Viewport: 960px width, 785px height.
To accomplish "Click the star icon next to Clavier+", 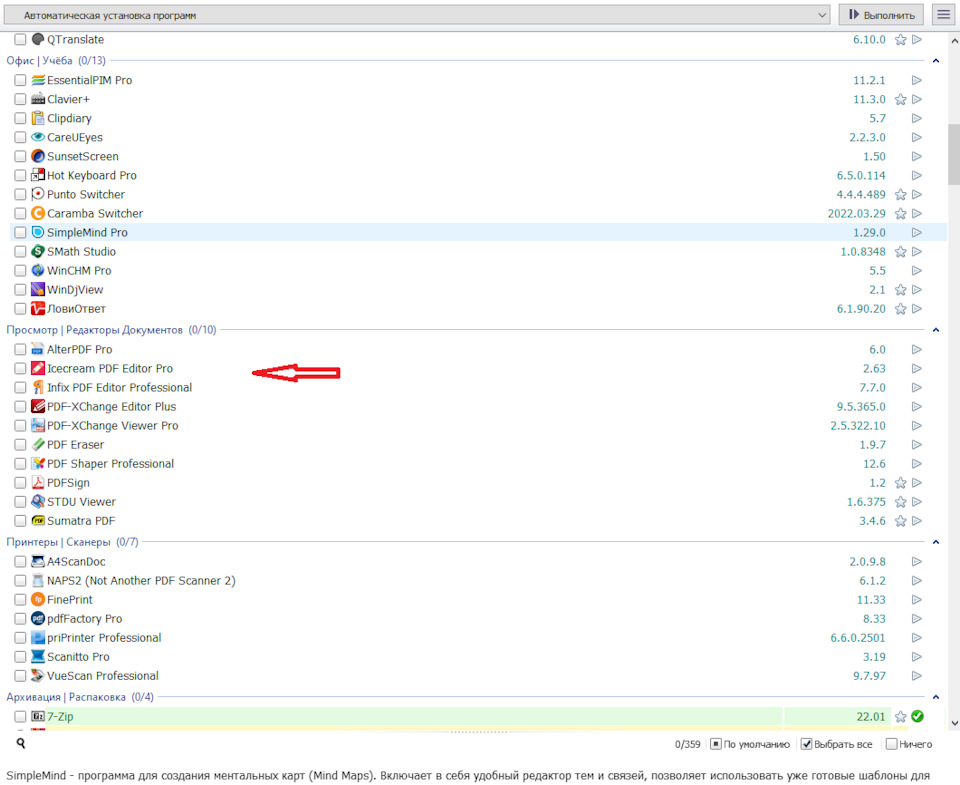I will tap(900, 99).
